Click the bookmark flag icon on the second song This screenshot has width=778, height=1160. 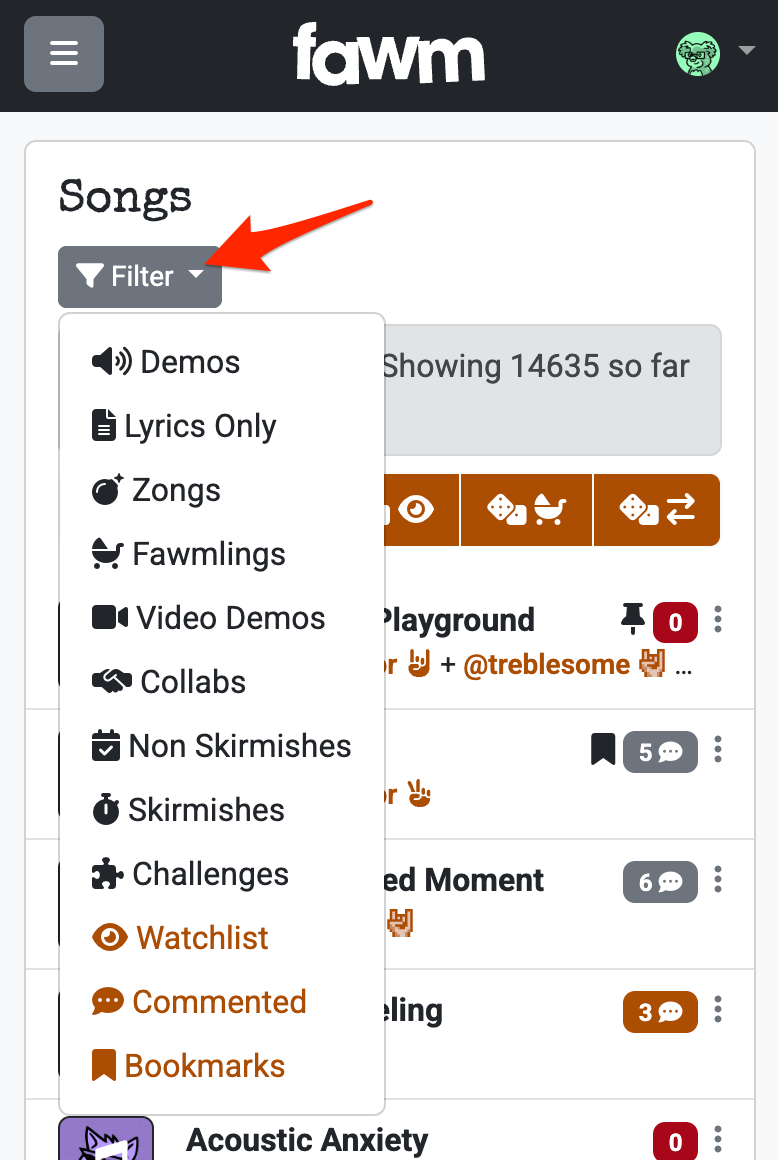click(603, 750)
